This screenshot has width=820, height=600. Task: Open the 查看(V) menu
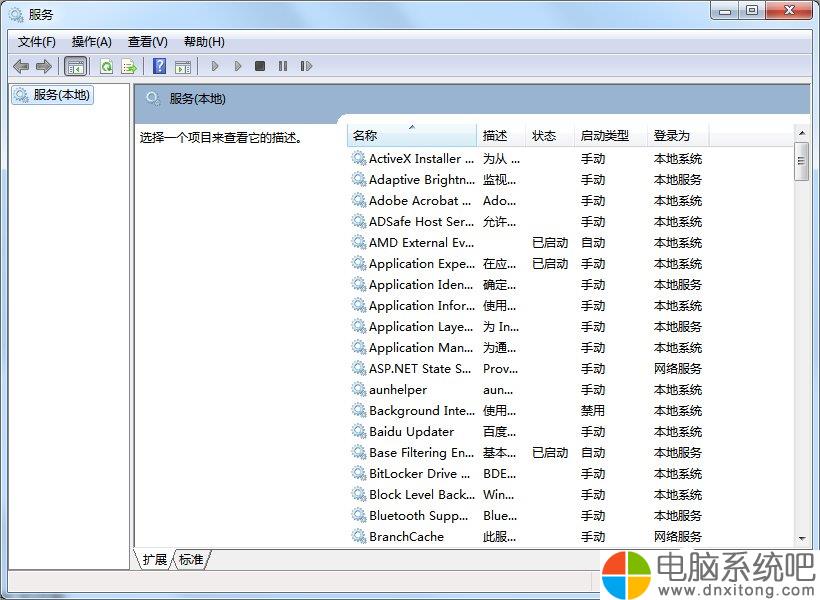coord(147,42)
